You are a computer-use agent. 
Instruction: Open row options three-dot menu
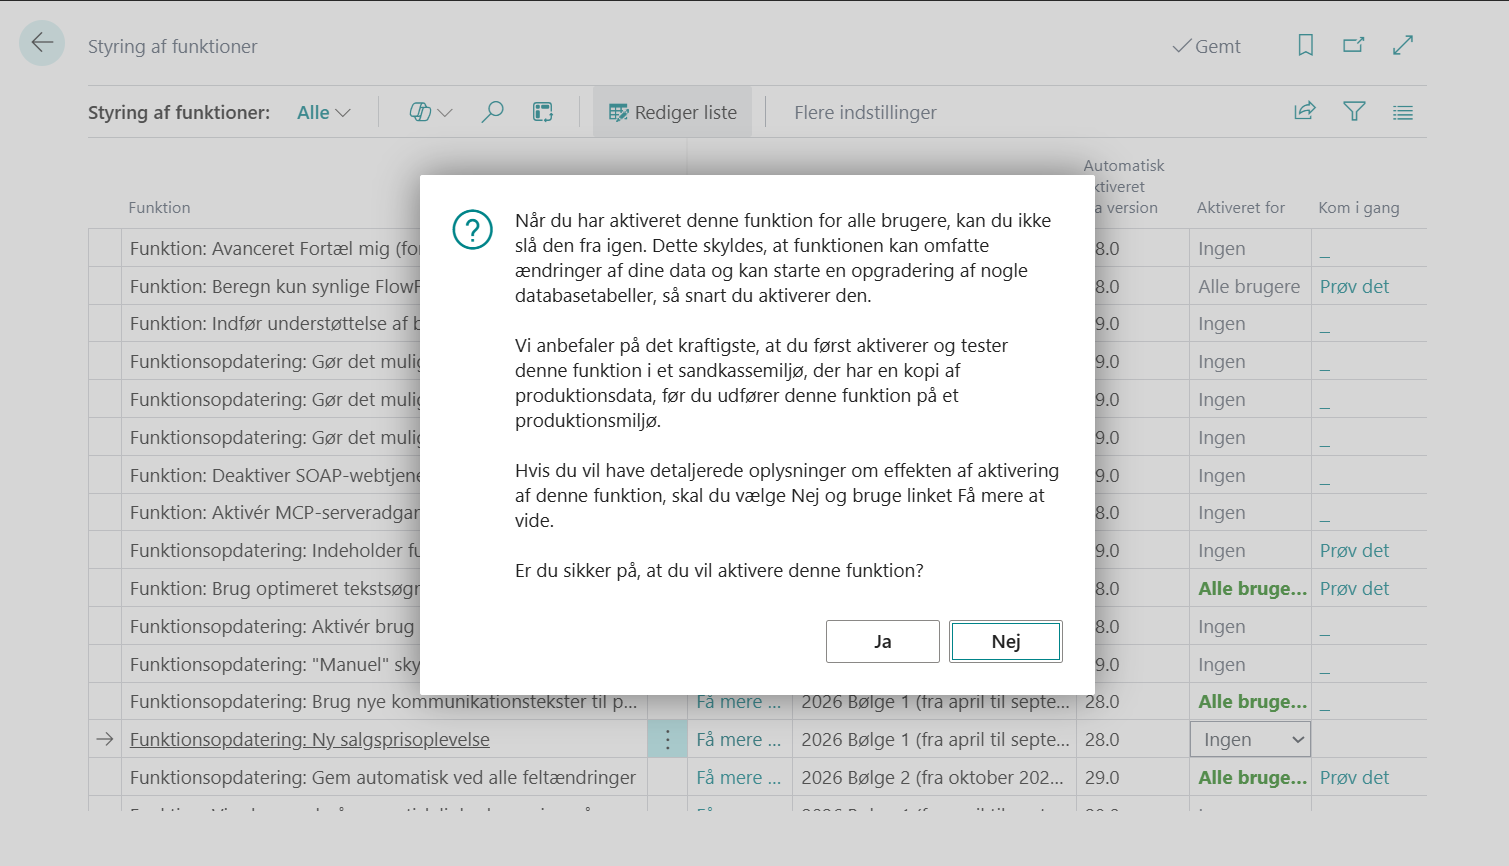[667, 740]
